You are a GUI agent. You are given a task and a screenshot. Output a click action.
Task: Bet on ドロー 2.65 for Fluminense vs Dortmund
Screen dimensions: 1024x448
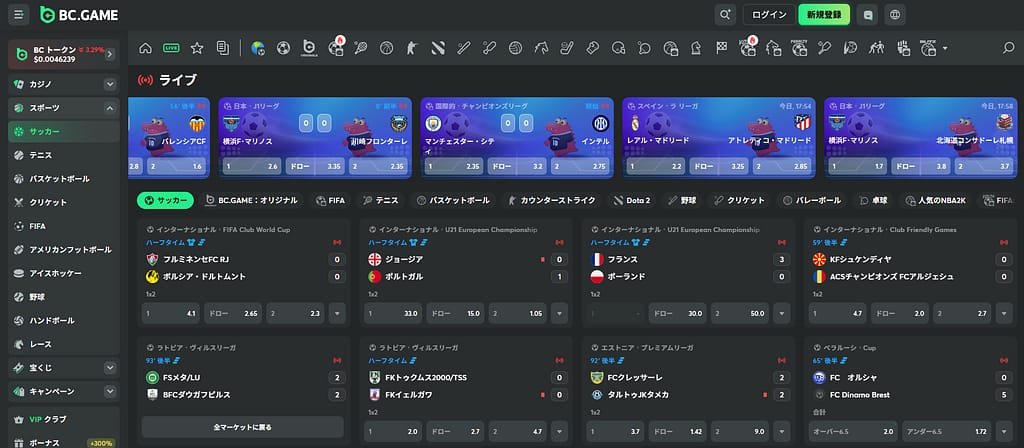point(232,313)
